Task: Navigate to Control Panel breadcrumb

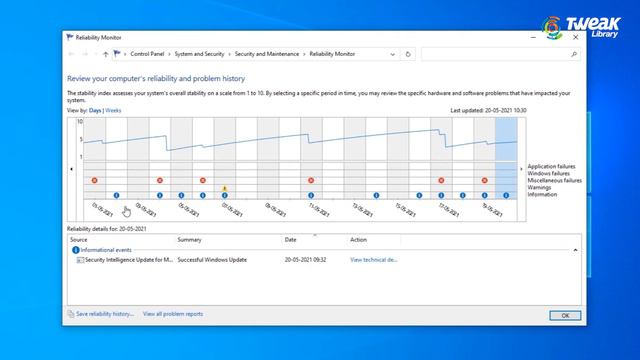Action: click(147, 54)
